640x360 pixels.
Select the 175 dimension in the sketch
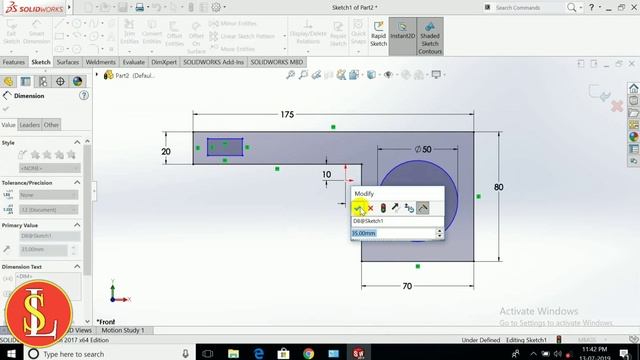coord(287,115)
